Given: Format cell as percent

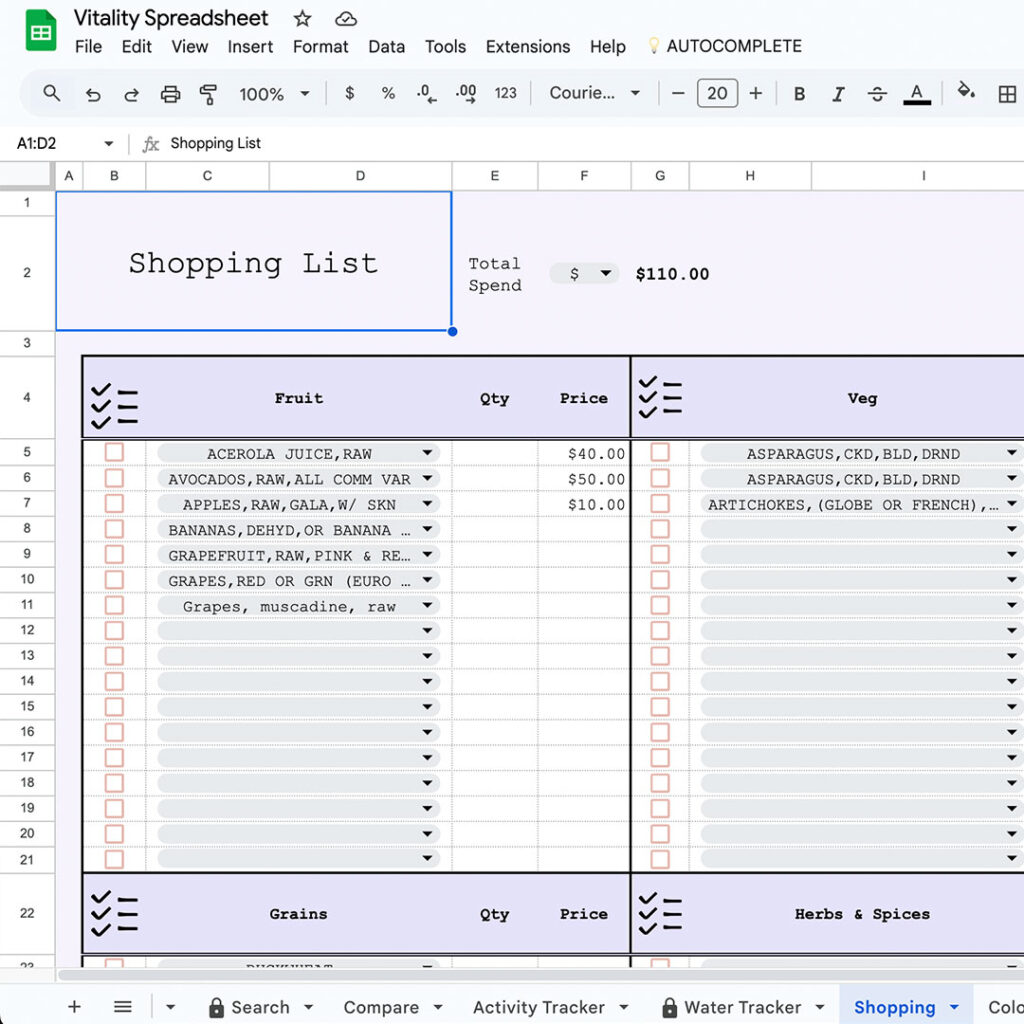Looking at the screenshot, I should coord(388,93).
